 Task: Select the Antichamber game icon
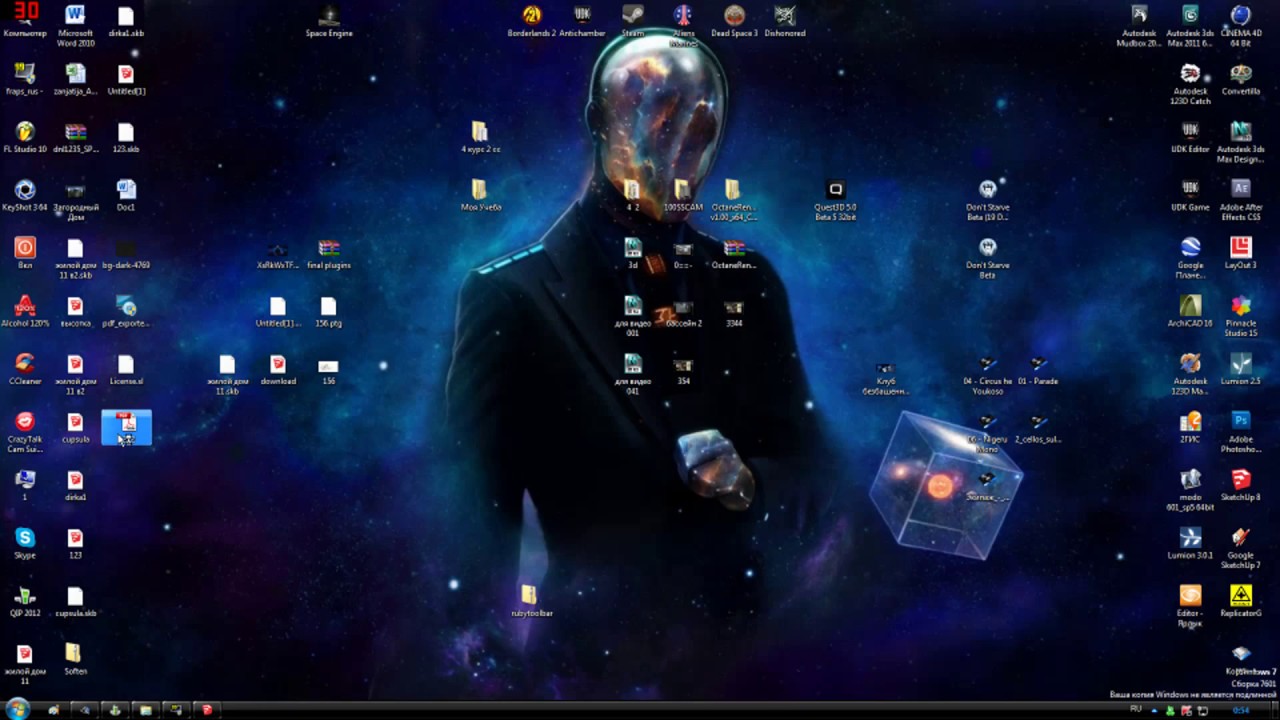(x=582, y=20)
